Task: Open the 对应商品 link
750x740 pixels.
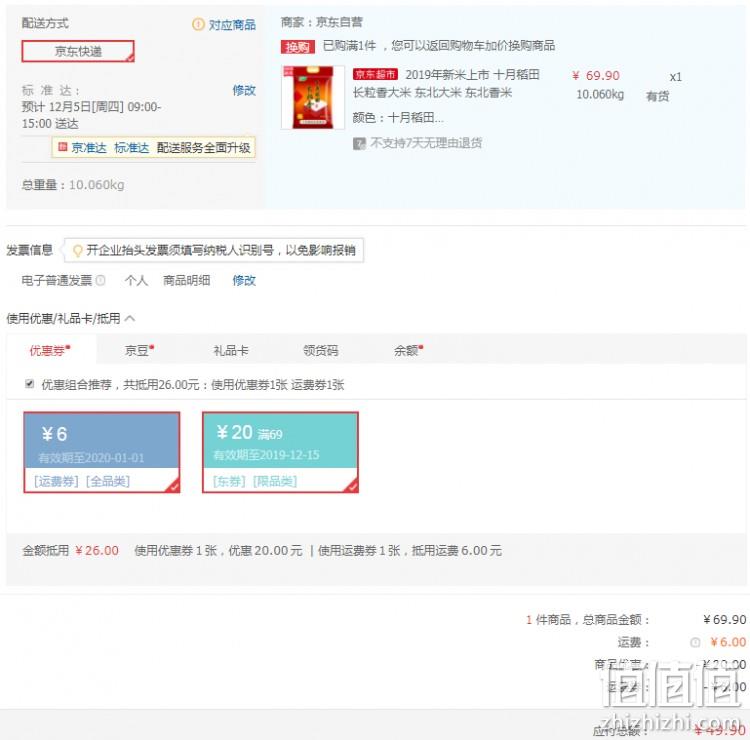Action: [232, 24]
